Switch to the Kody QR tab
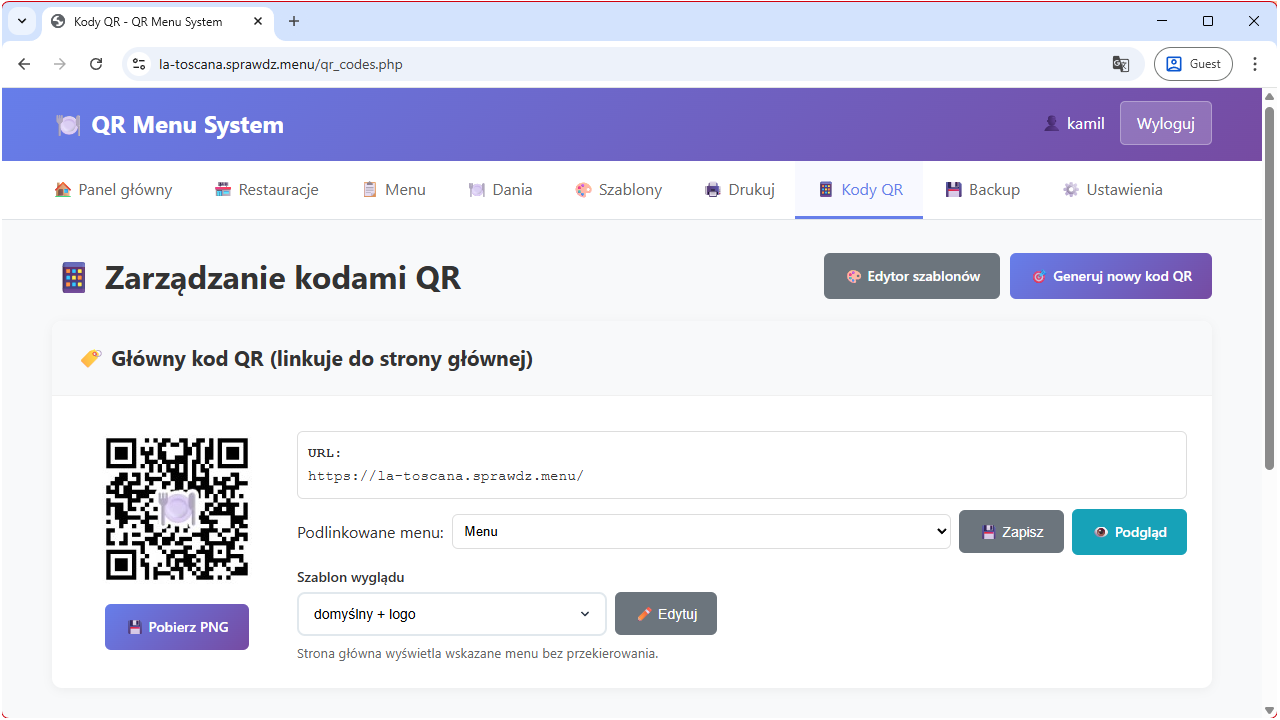Viewport: 1280px width, 720px height. (x=858, y=189)
